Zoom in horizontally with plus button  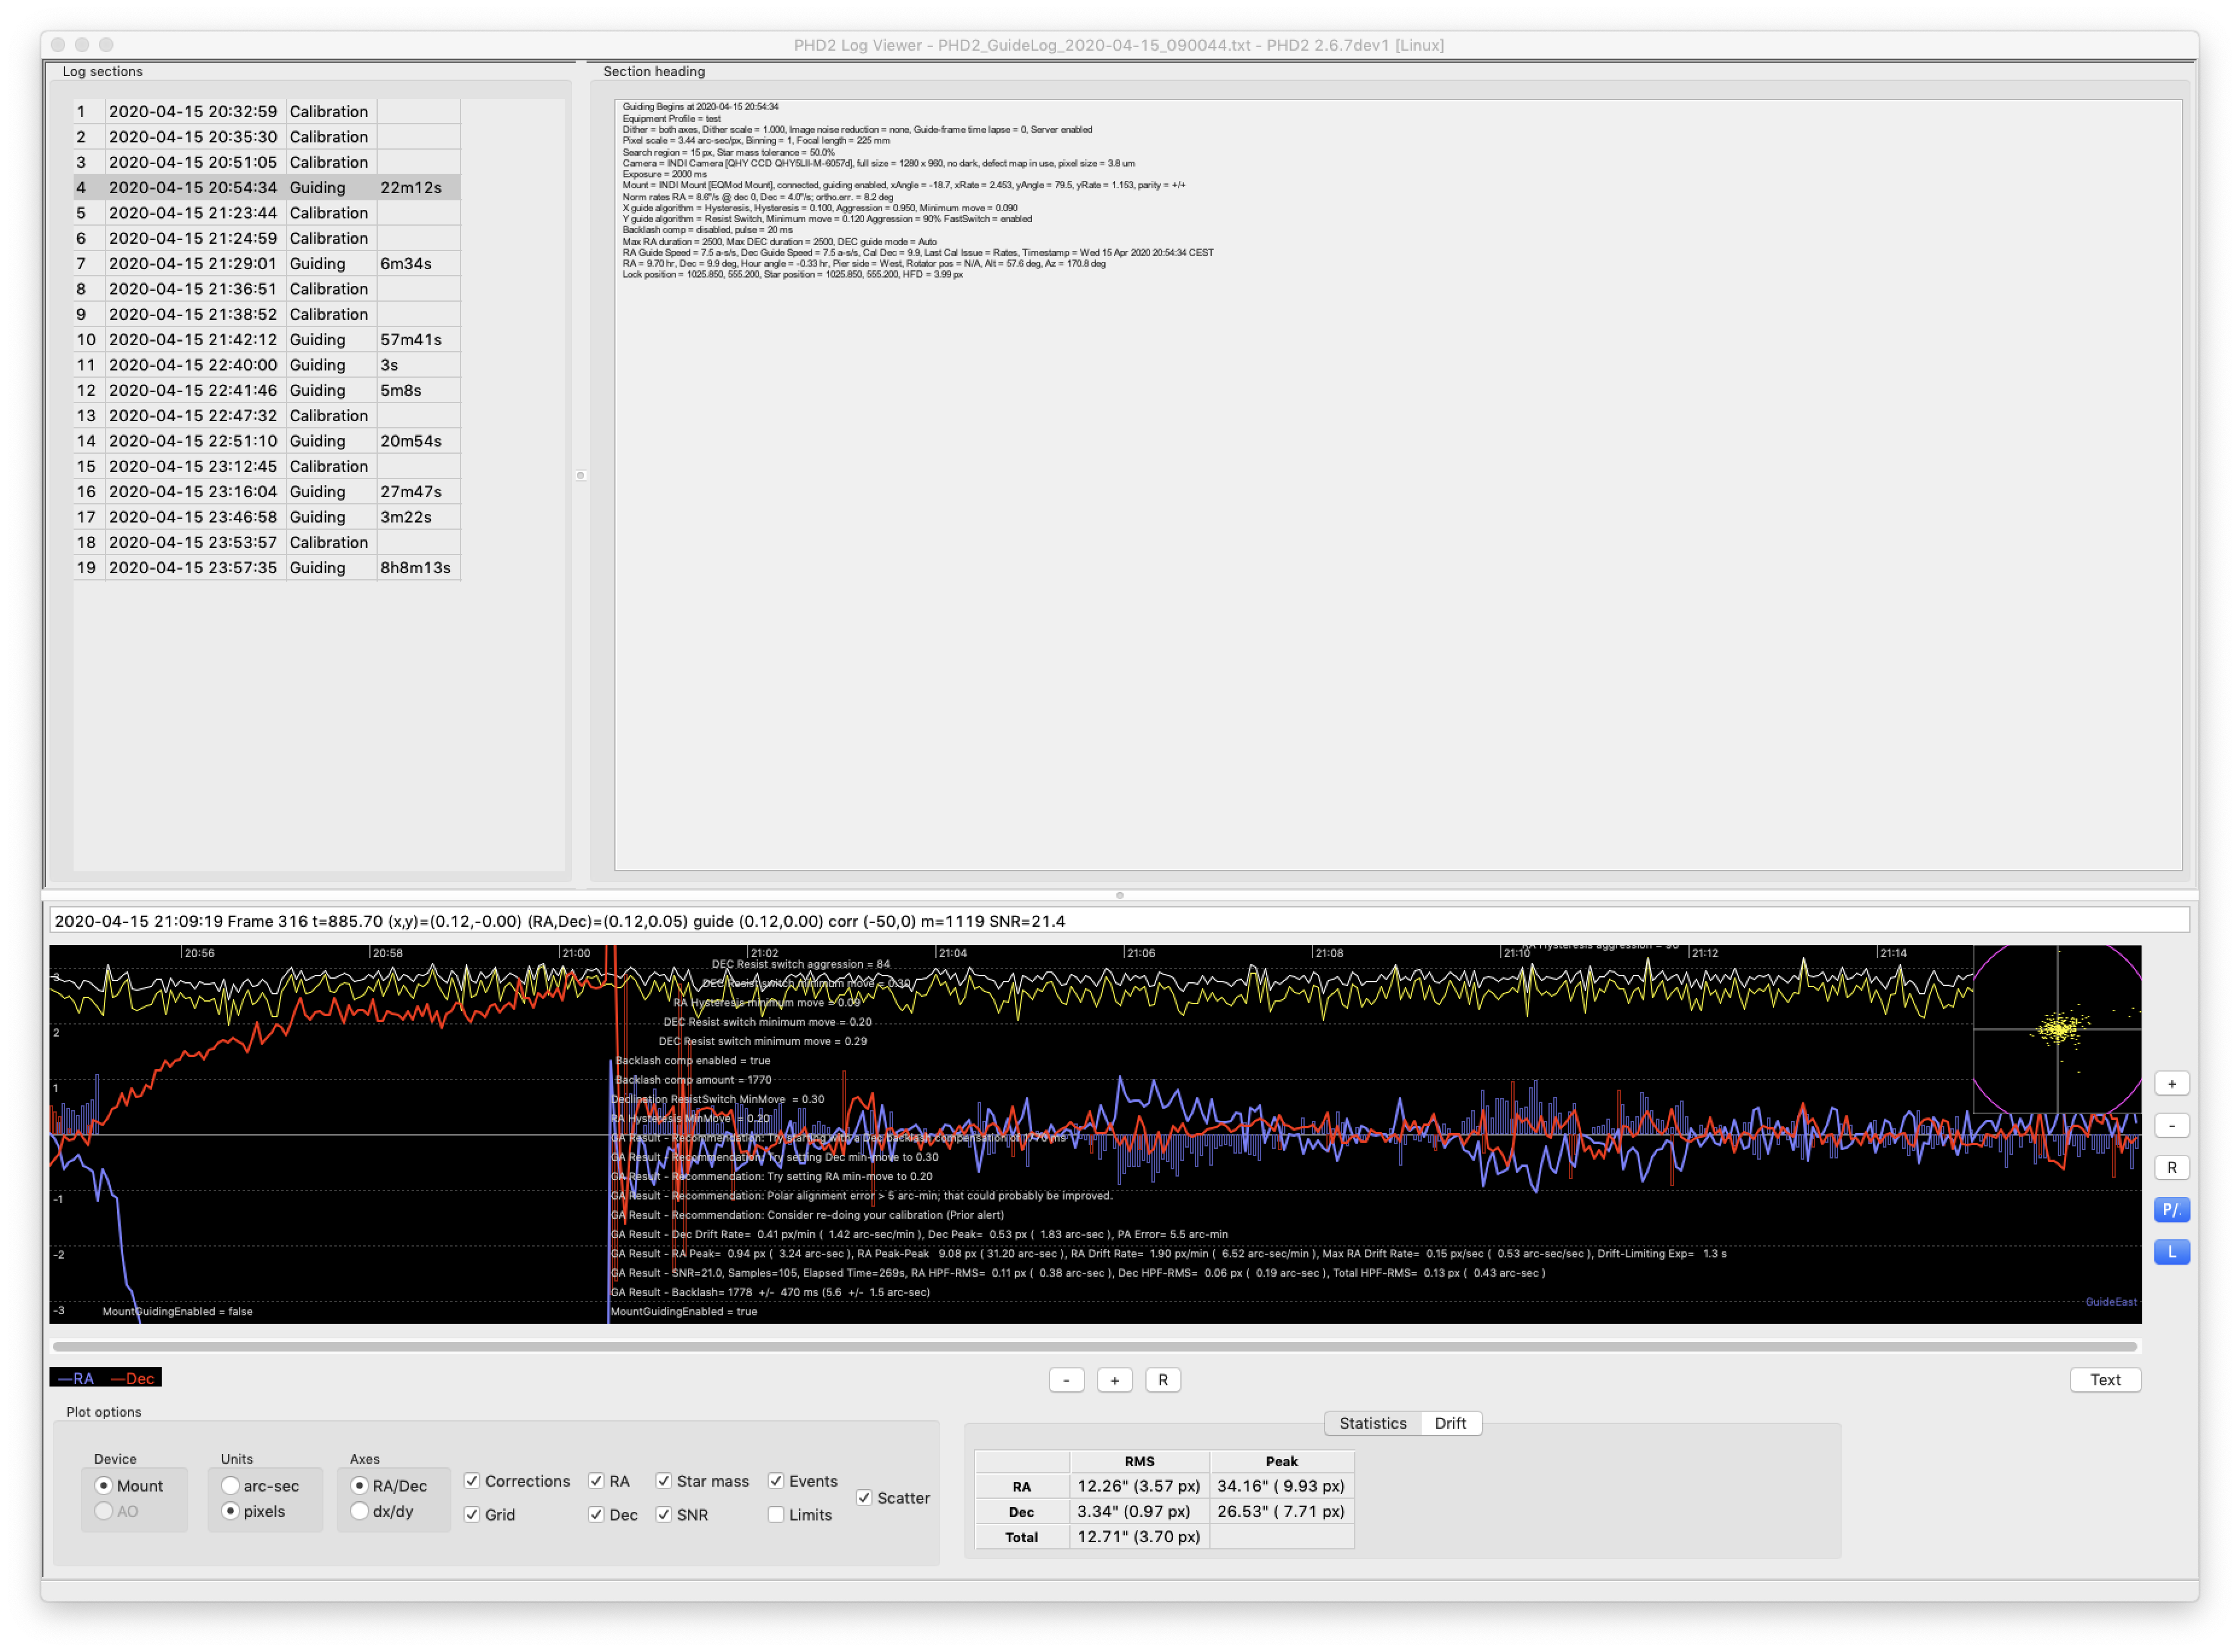pyautogui.click(x=1114, y=1380)
